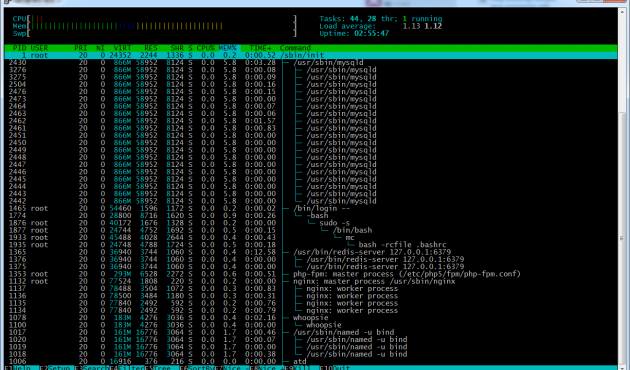
Task: Select the -bash process PID 1774
Action: (x=311, y=216)
